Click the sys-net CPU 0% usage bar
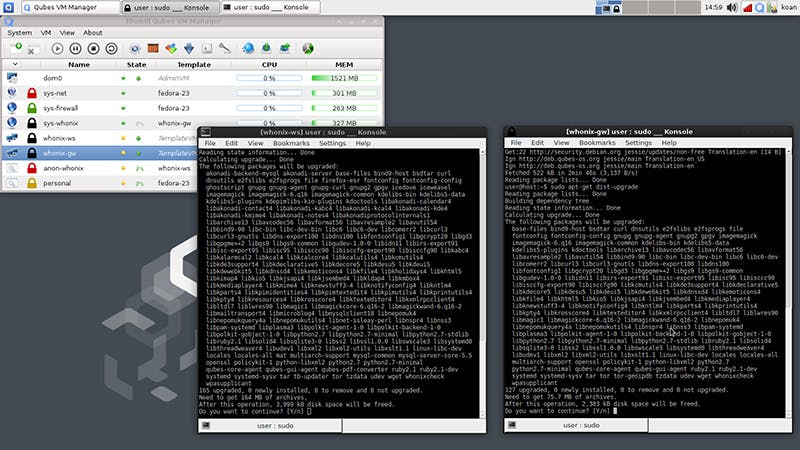 pyautogui.click(x=269, y=93)
